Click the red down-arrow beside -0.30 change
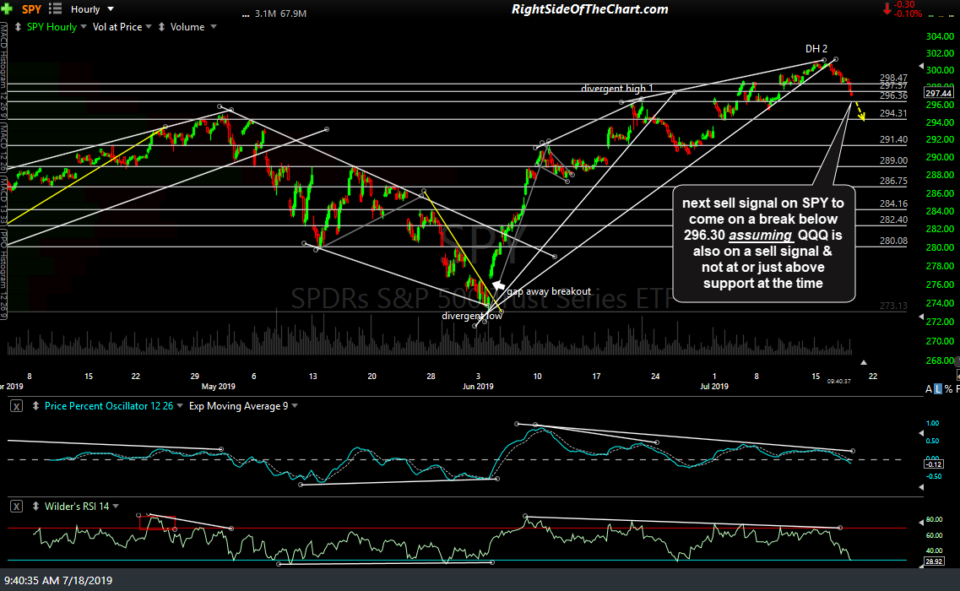Viewport: 960px width, 591px height. (x=887, y=9)
